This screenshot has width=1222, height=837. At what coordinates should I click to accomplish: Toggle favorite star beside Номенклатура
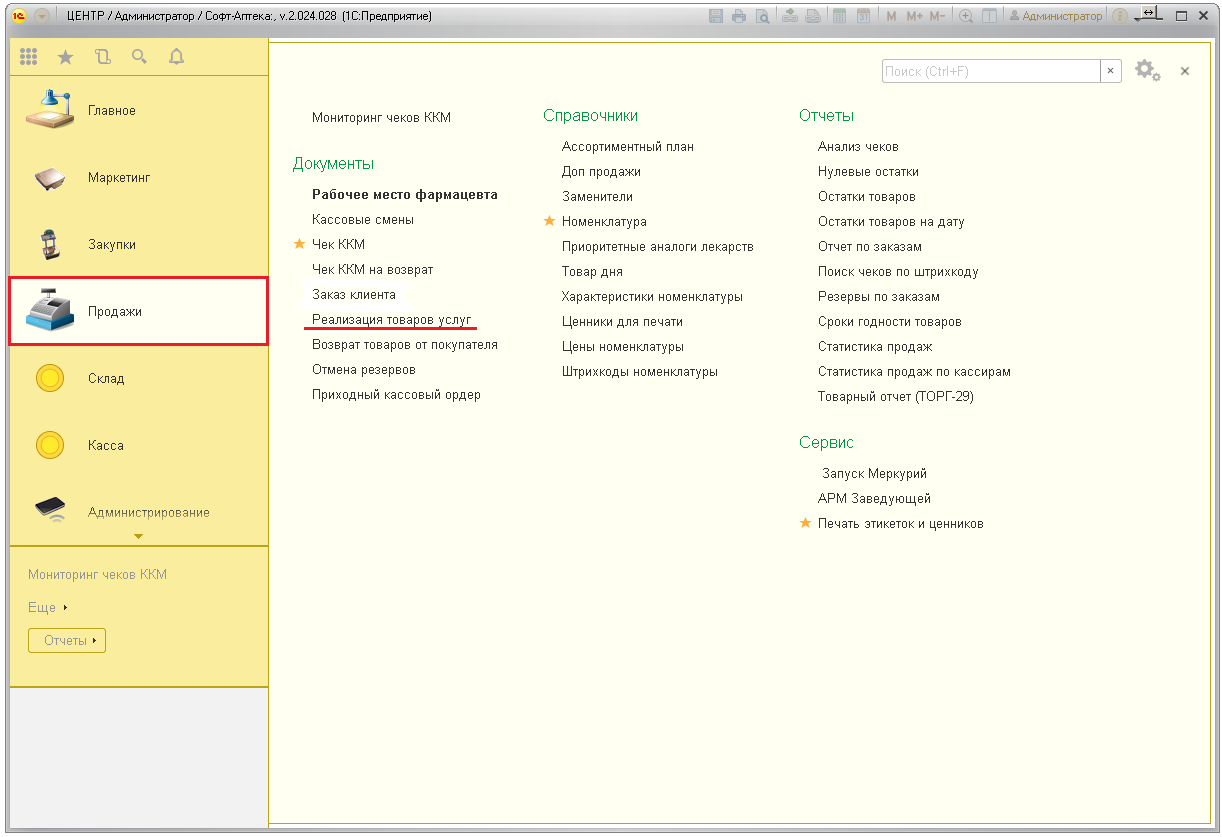click(x=549, y=221)
